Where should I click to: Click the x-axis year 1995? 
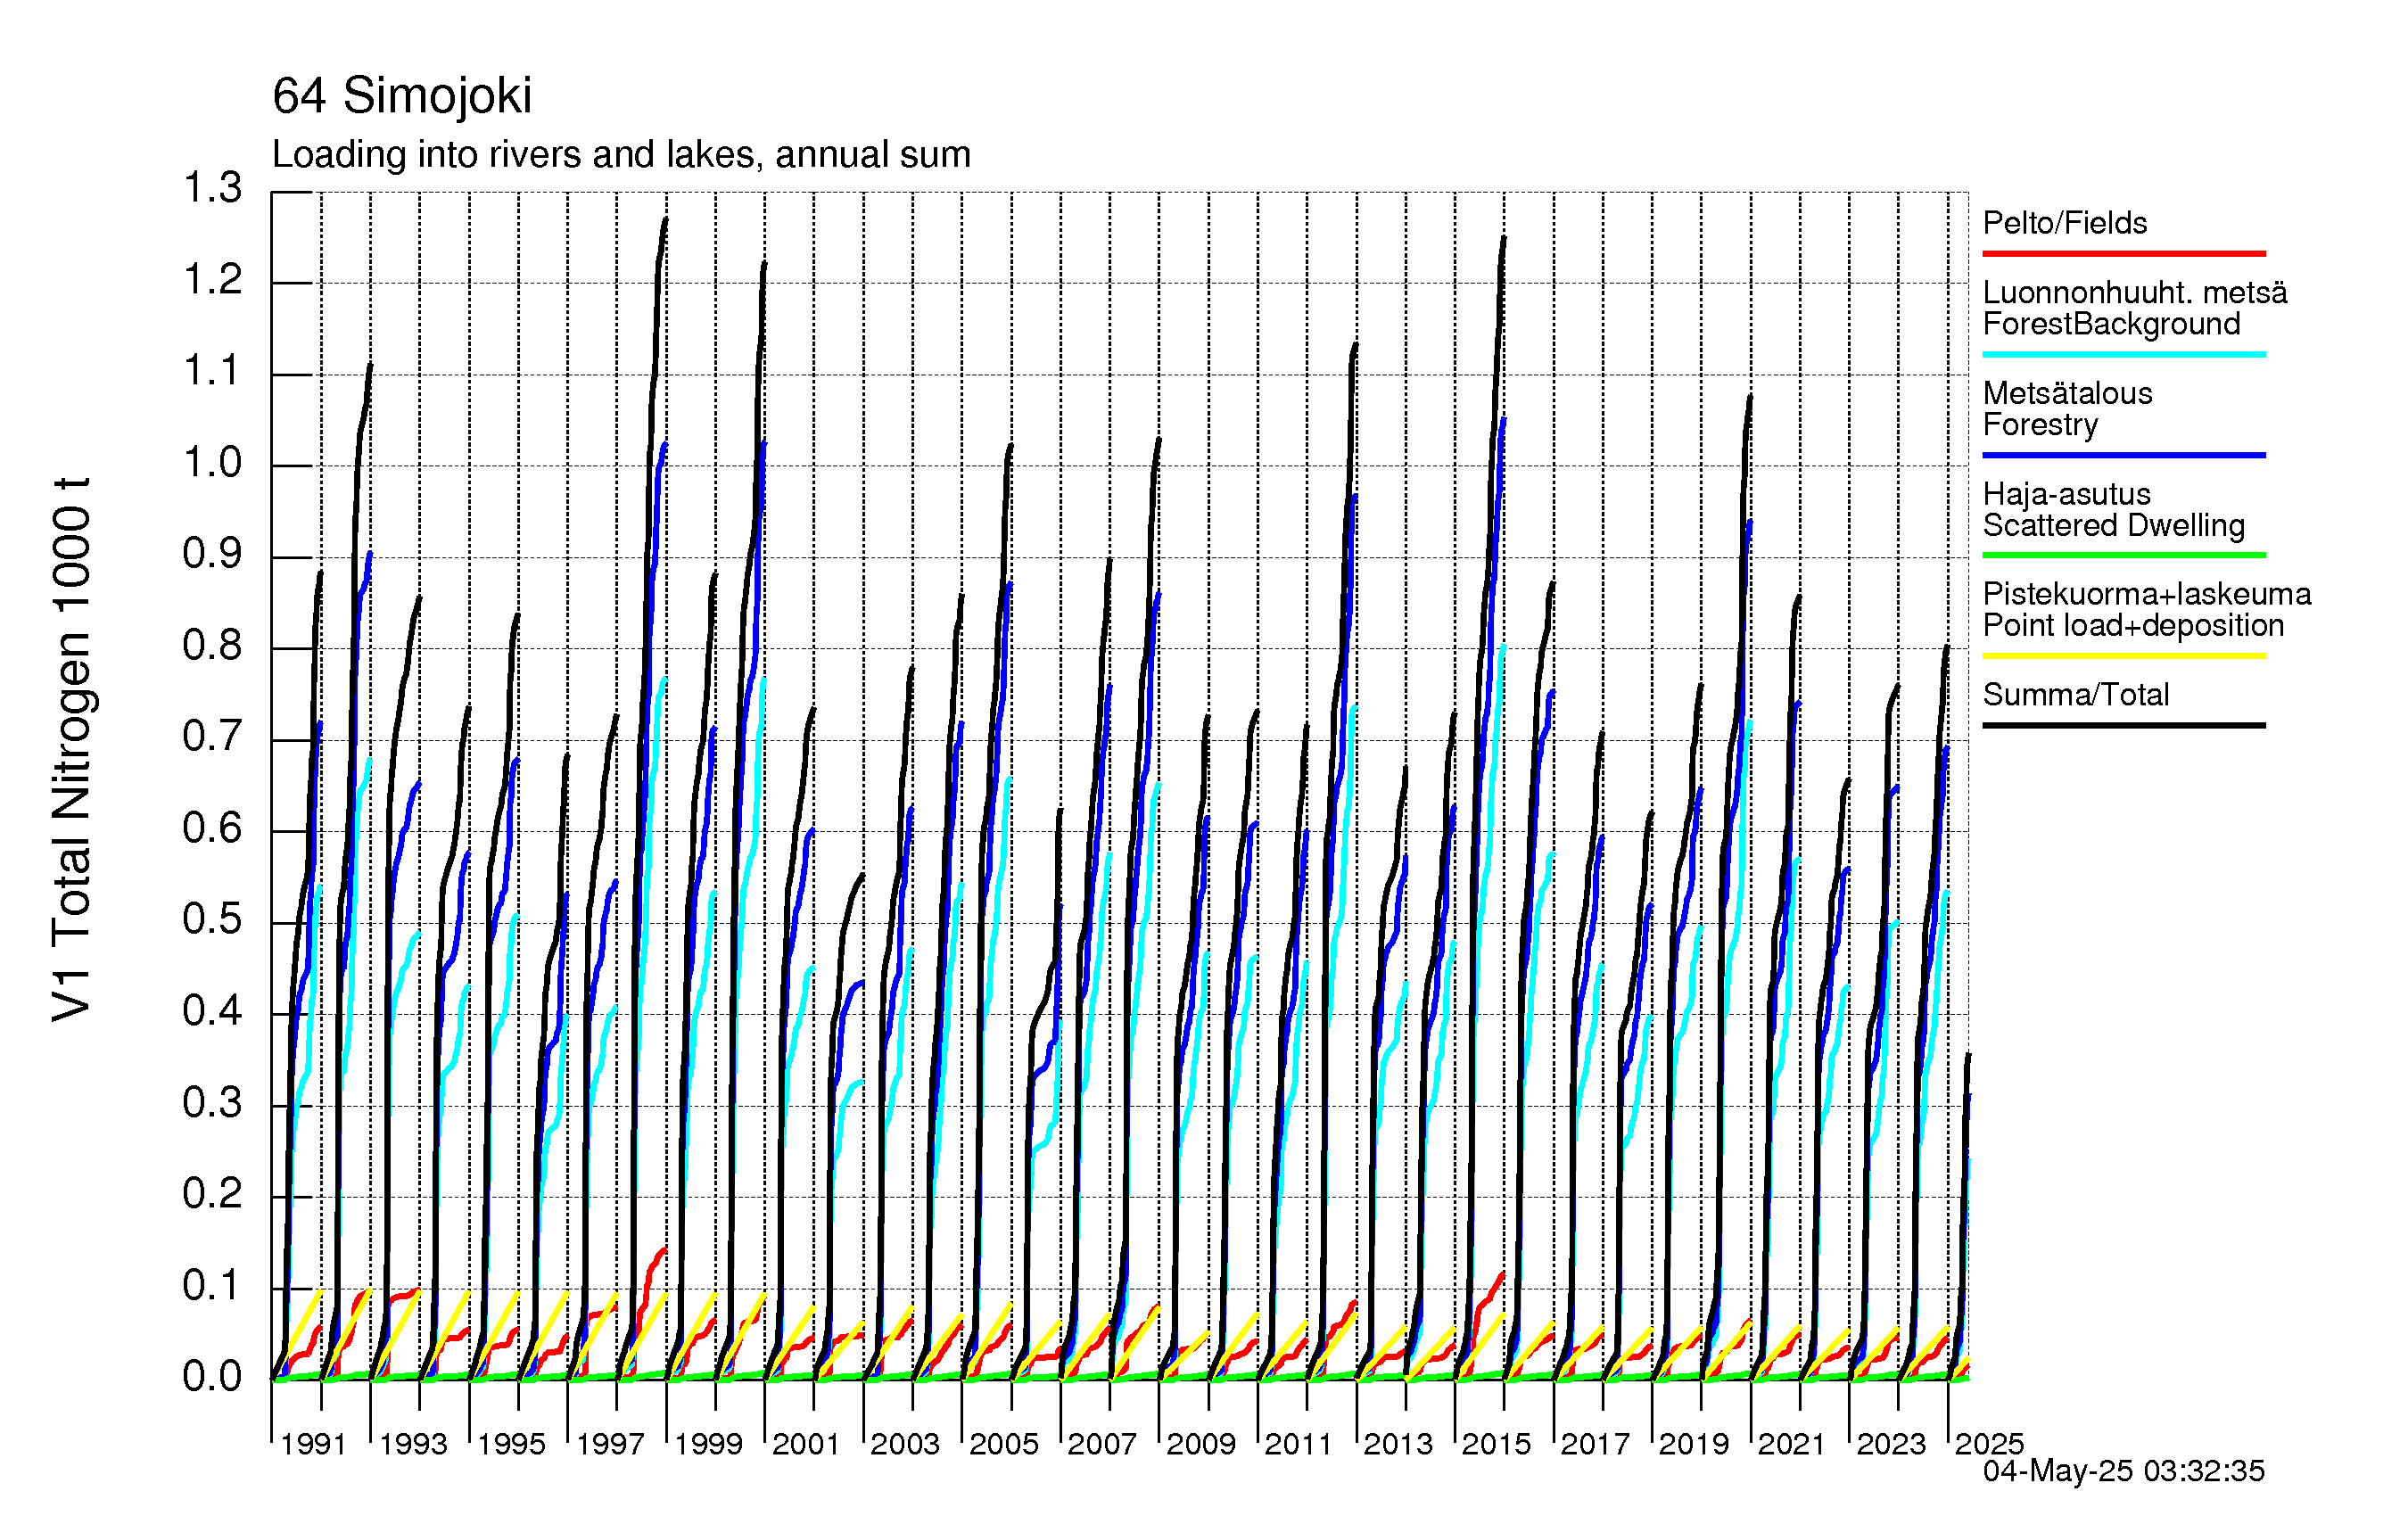point(511,1444)
